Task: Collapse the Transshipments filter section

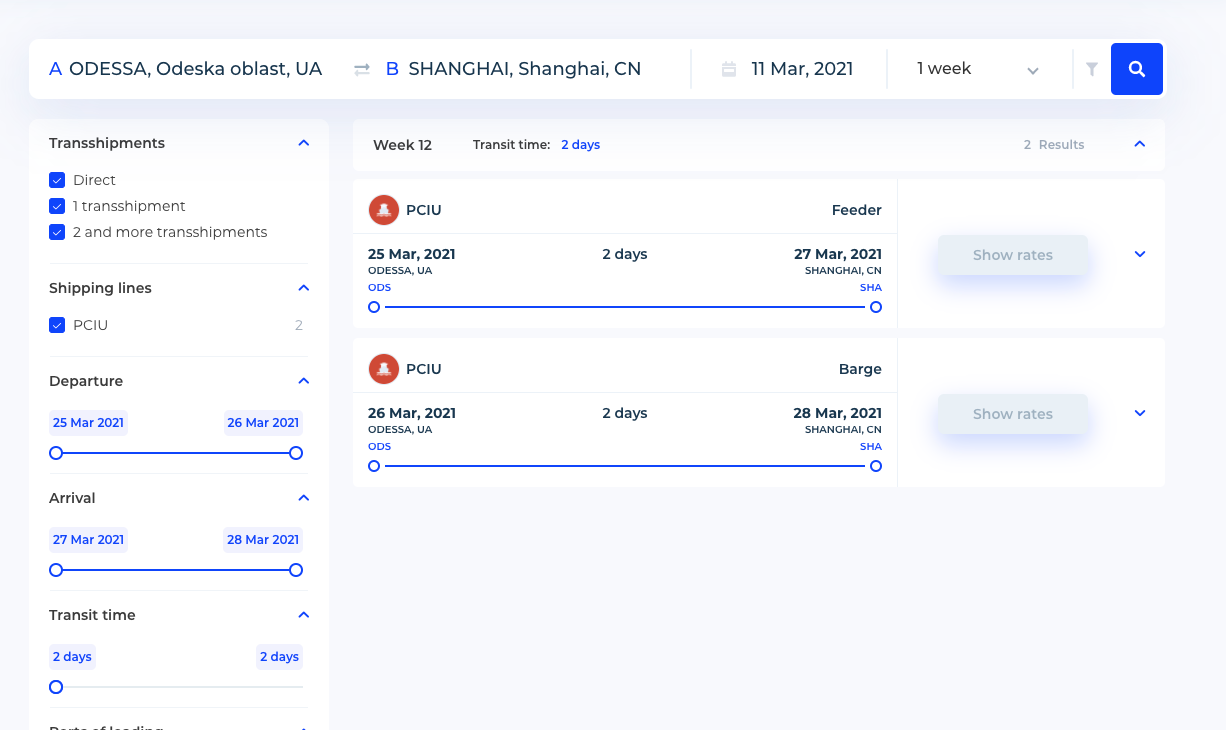Action: (x=304, y=143)
